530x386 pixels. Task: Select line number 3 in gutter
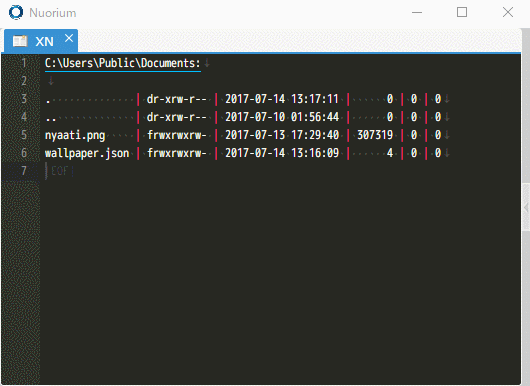pyautogui.click(x=24, y=99)
